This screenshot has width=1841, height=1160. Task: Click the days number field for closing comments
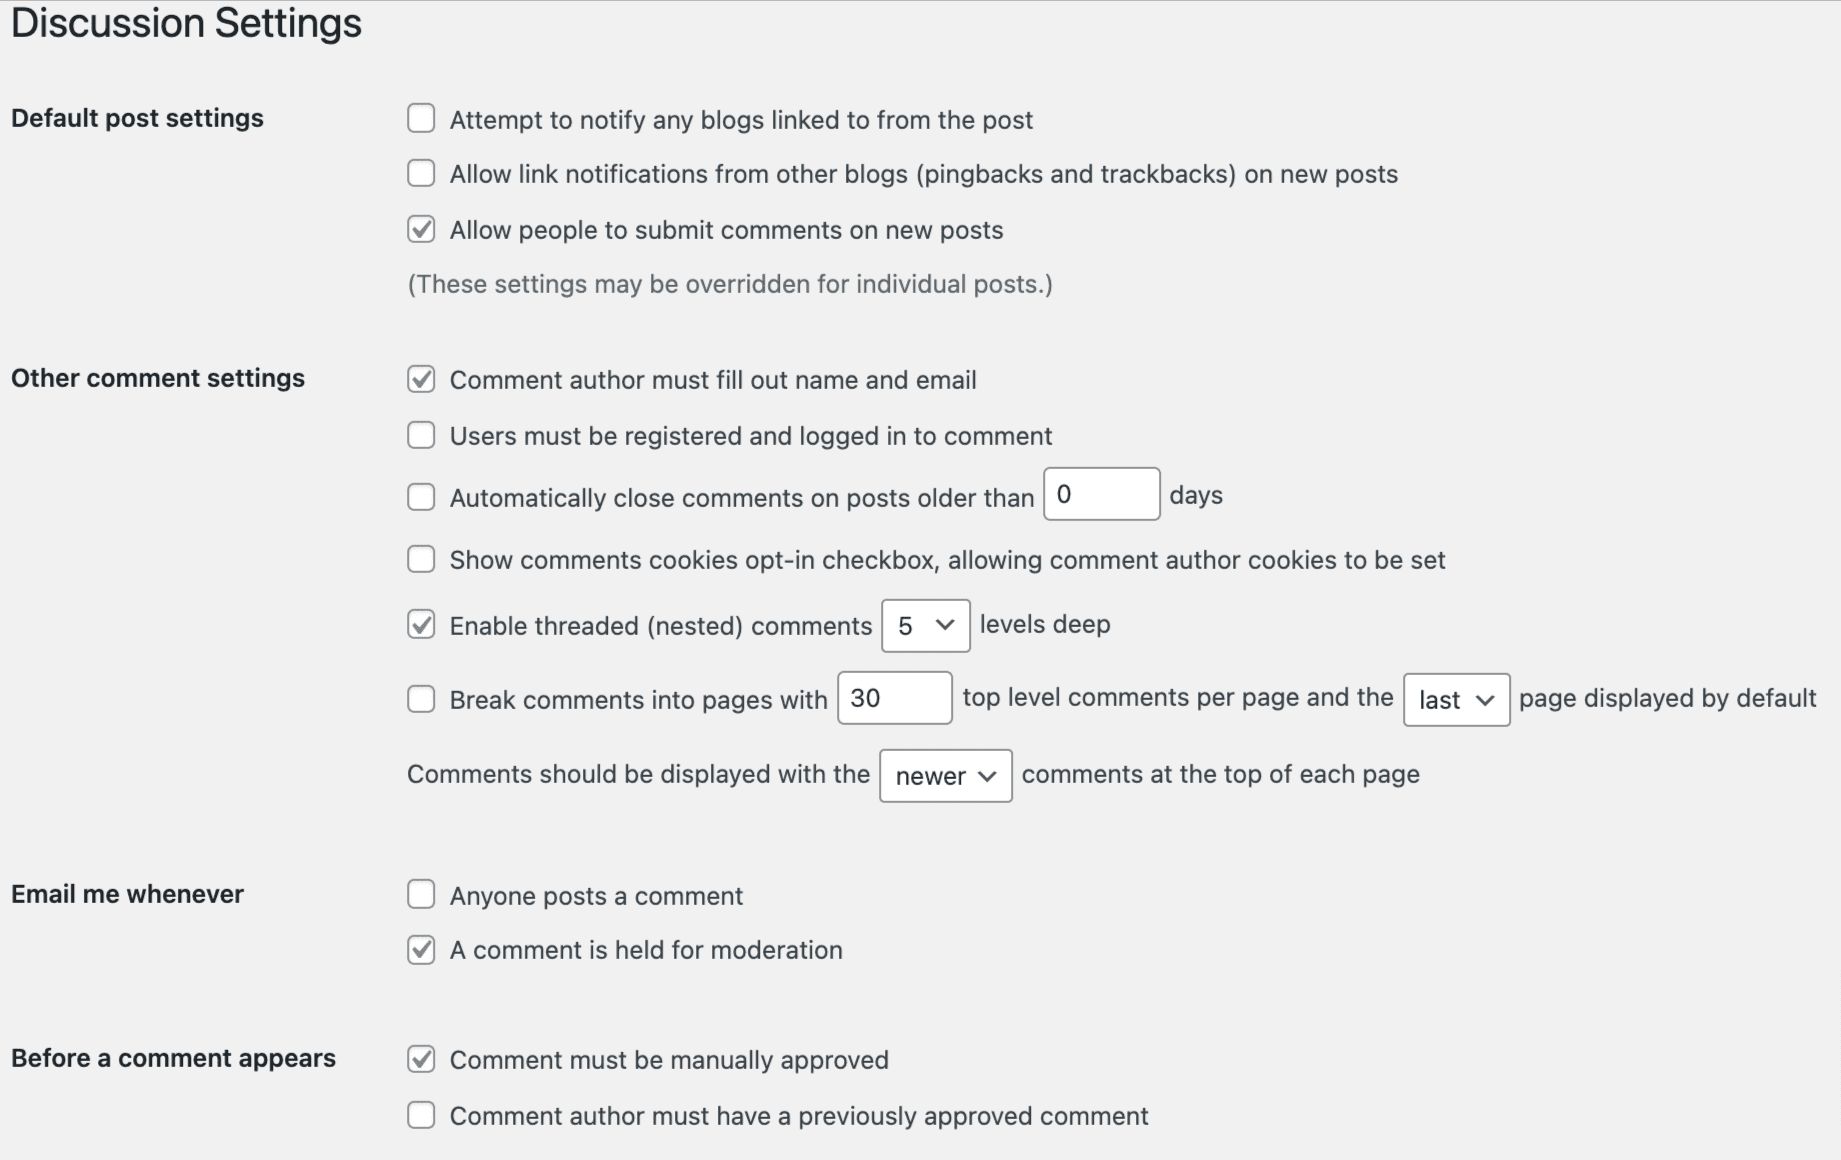click(x=1101, y=494)
